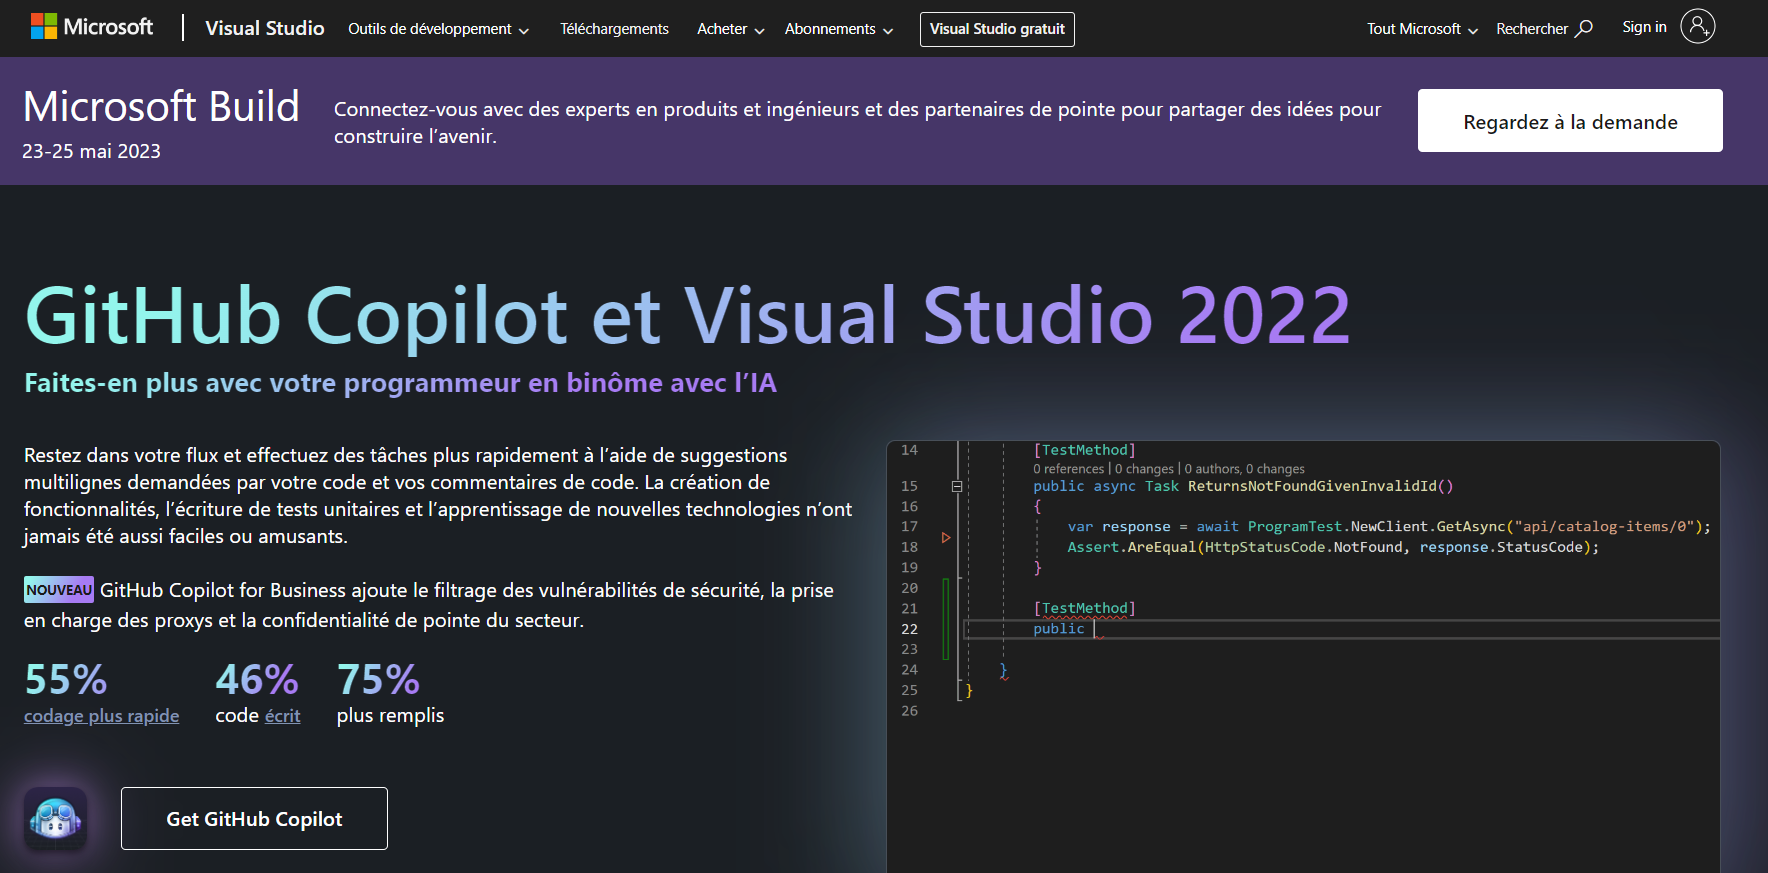
Task: Click the Assert.AreEqual code line
Action: pyautogui.click(x=1333, y=547)
